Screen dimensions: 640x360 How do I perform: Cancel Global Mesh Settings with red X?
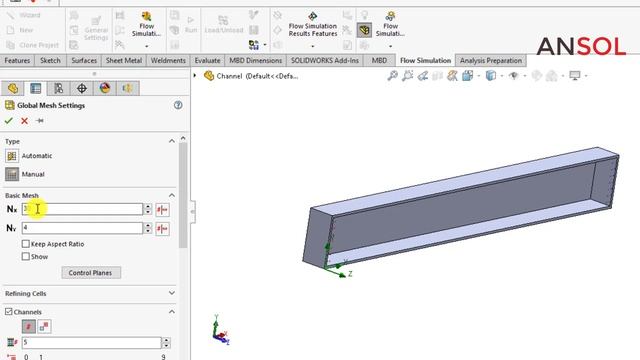click(24, 121)
